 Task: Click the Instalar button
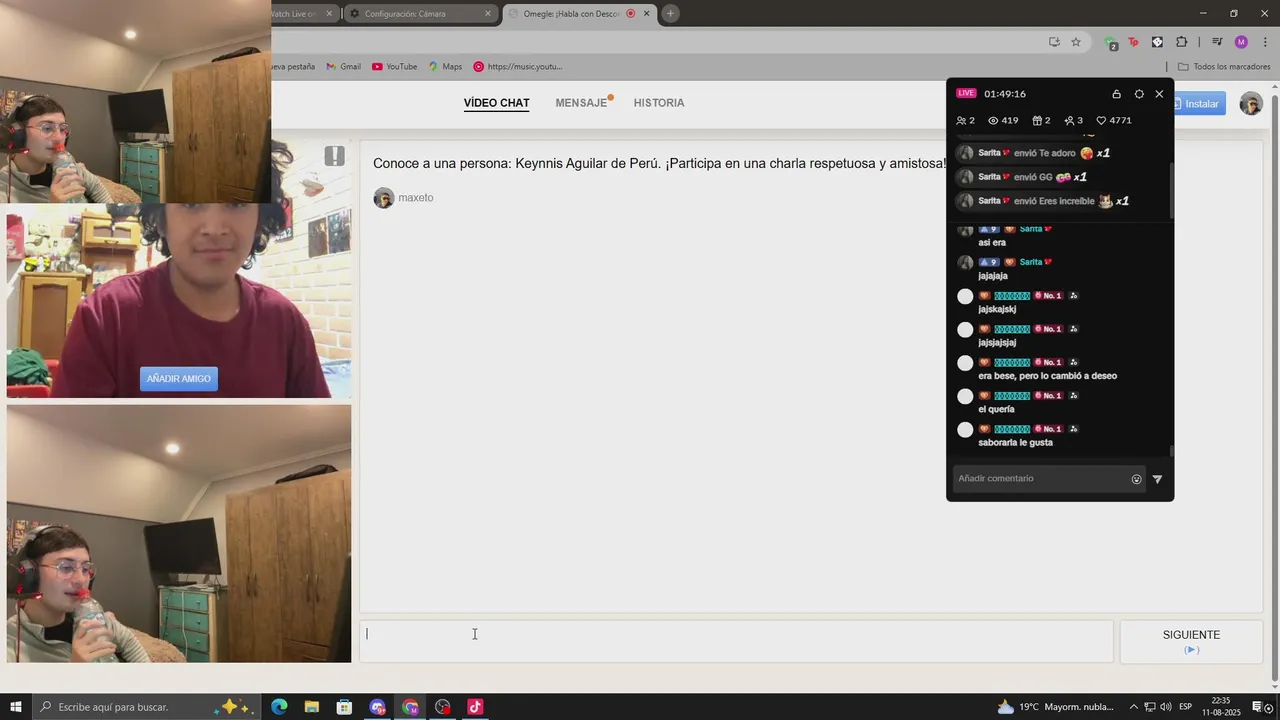(x=1196, y=104)
